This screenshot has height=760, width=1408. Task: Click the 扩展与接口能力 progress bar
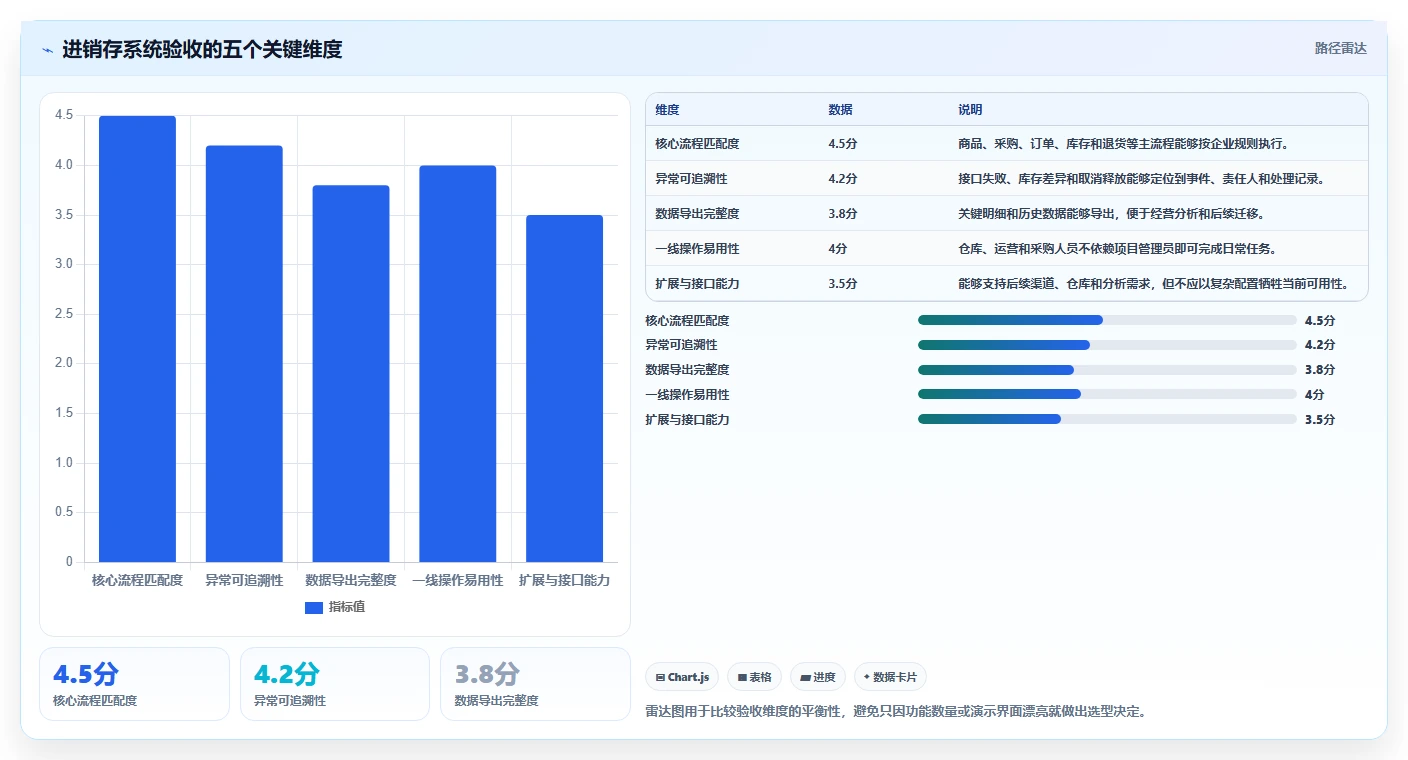[x=1107, y=419]
